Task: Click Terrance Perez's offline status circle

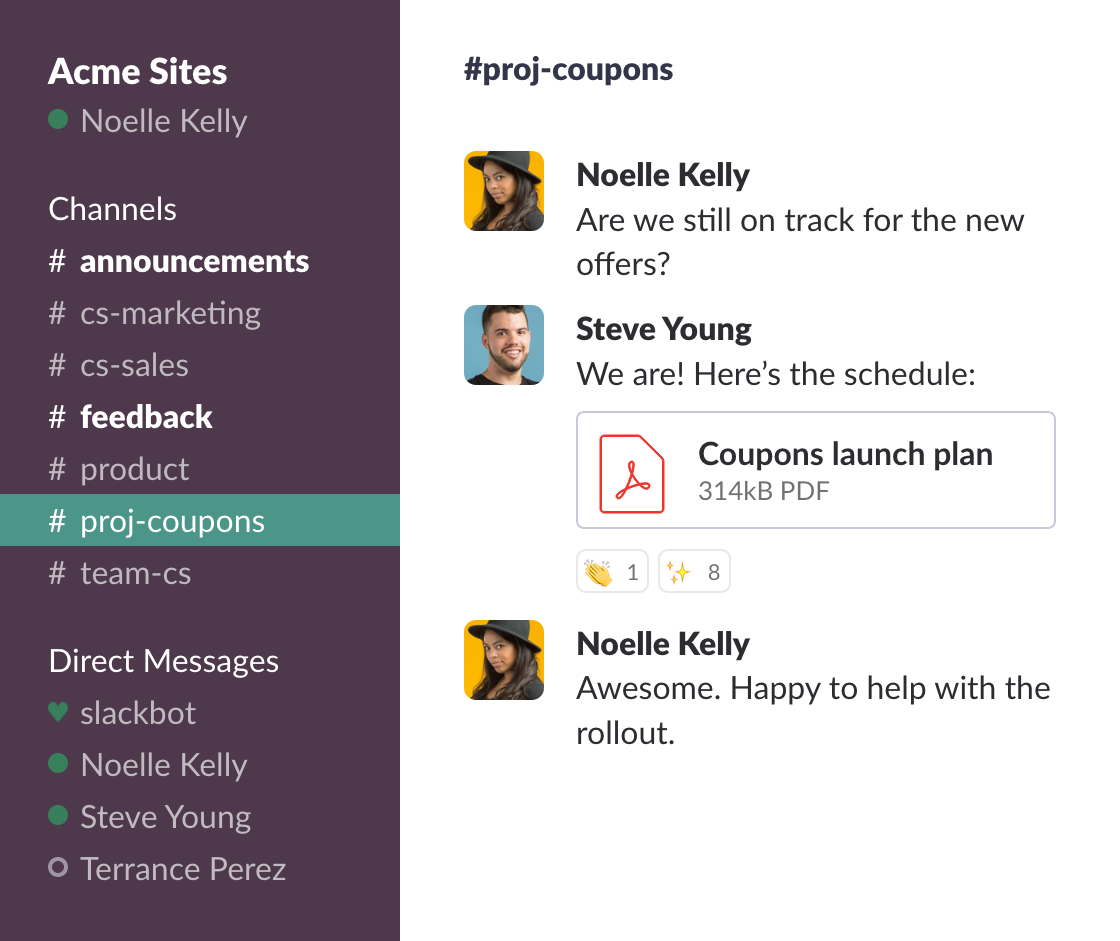Action: (58, 867)
